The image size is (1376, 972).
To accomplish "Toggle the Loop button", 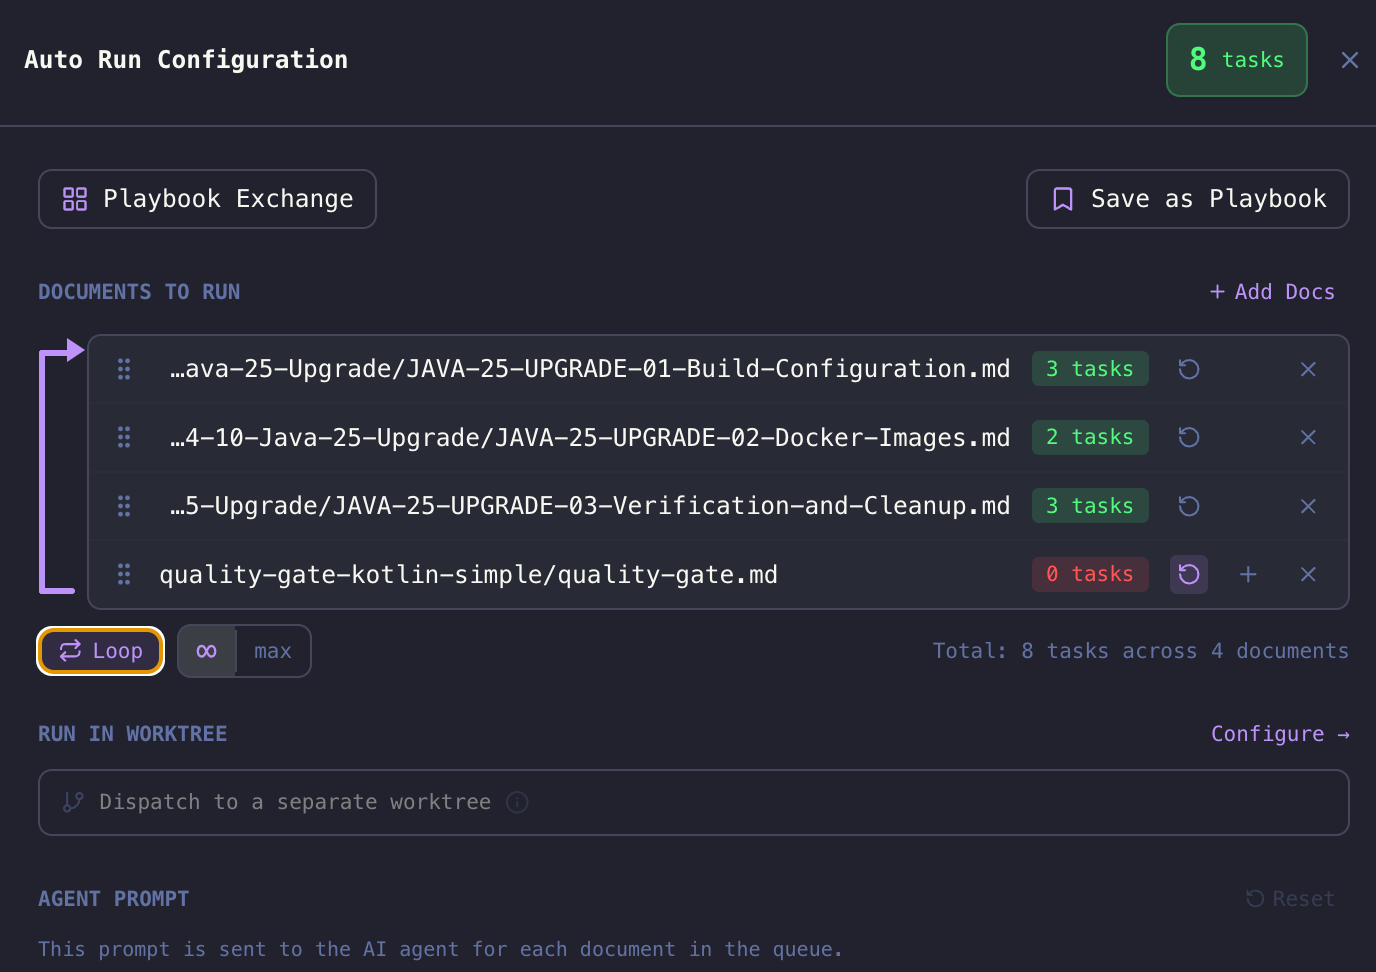I will 101,651.
